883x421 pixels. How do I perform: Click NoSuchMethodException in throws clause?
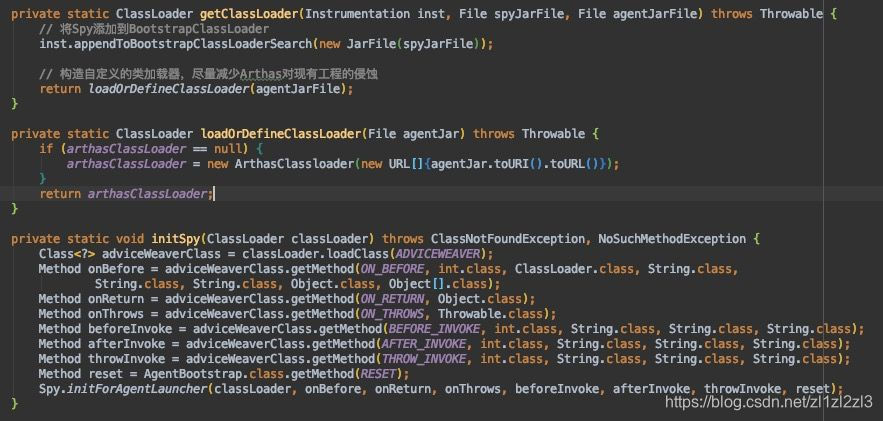click(672, 239)
